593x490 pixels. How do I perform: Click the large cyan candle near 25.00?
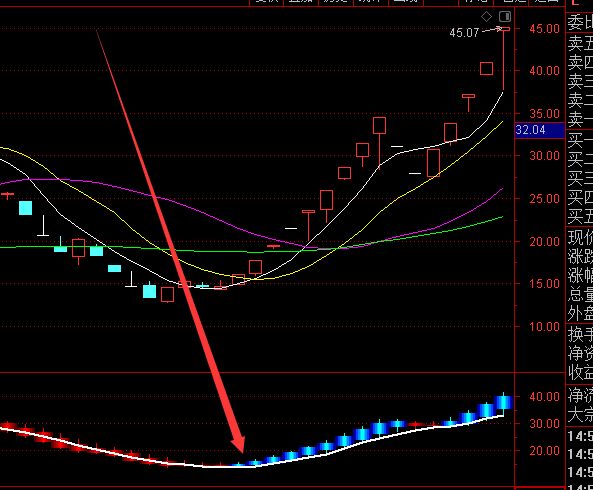[25, 208]
